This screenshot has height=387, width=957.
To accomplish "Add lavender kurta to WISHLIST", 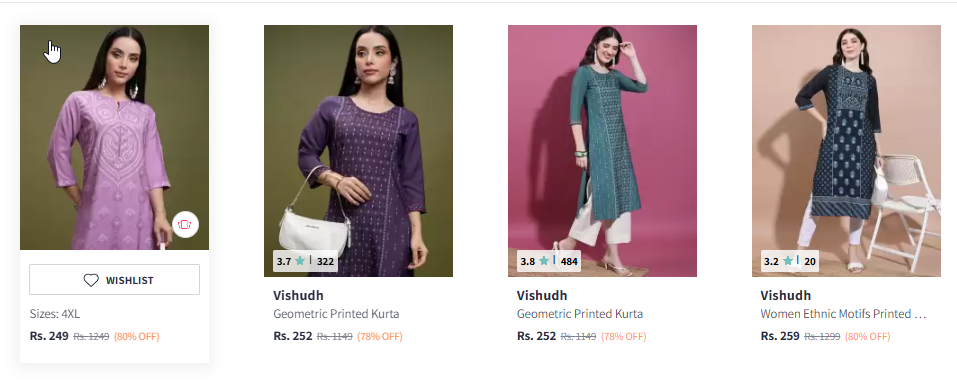I will [x=114, y=280].
